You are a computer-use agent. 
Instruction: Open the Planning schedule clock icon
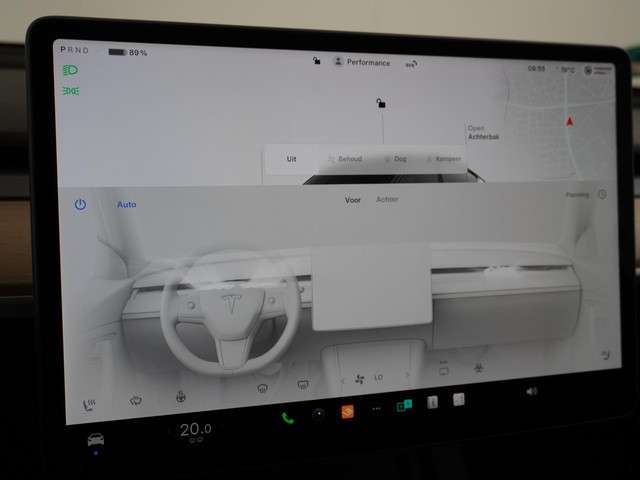[x=602, y=194]
